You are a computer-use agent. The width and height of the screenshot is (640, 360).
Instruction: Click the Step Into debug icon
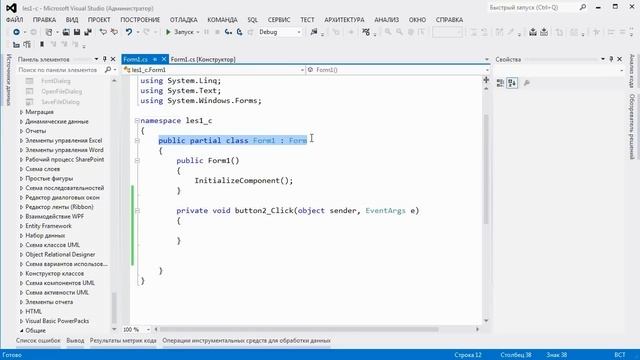pos(228,32)
